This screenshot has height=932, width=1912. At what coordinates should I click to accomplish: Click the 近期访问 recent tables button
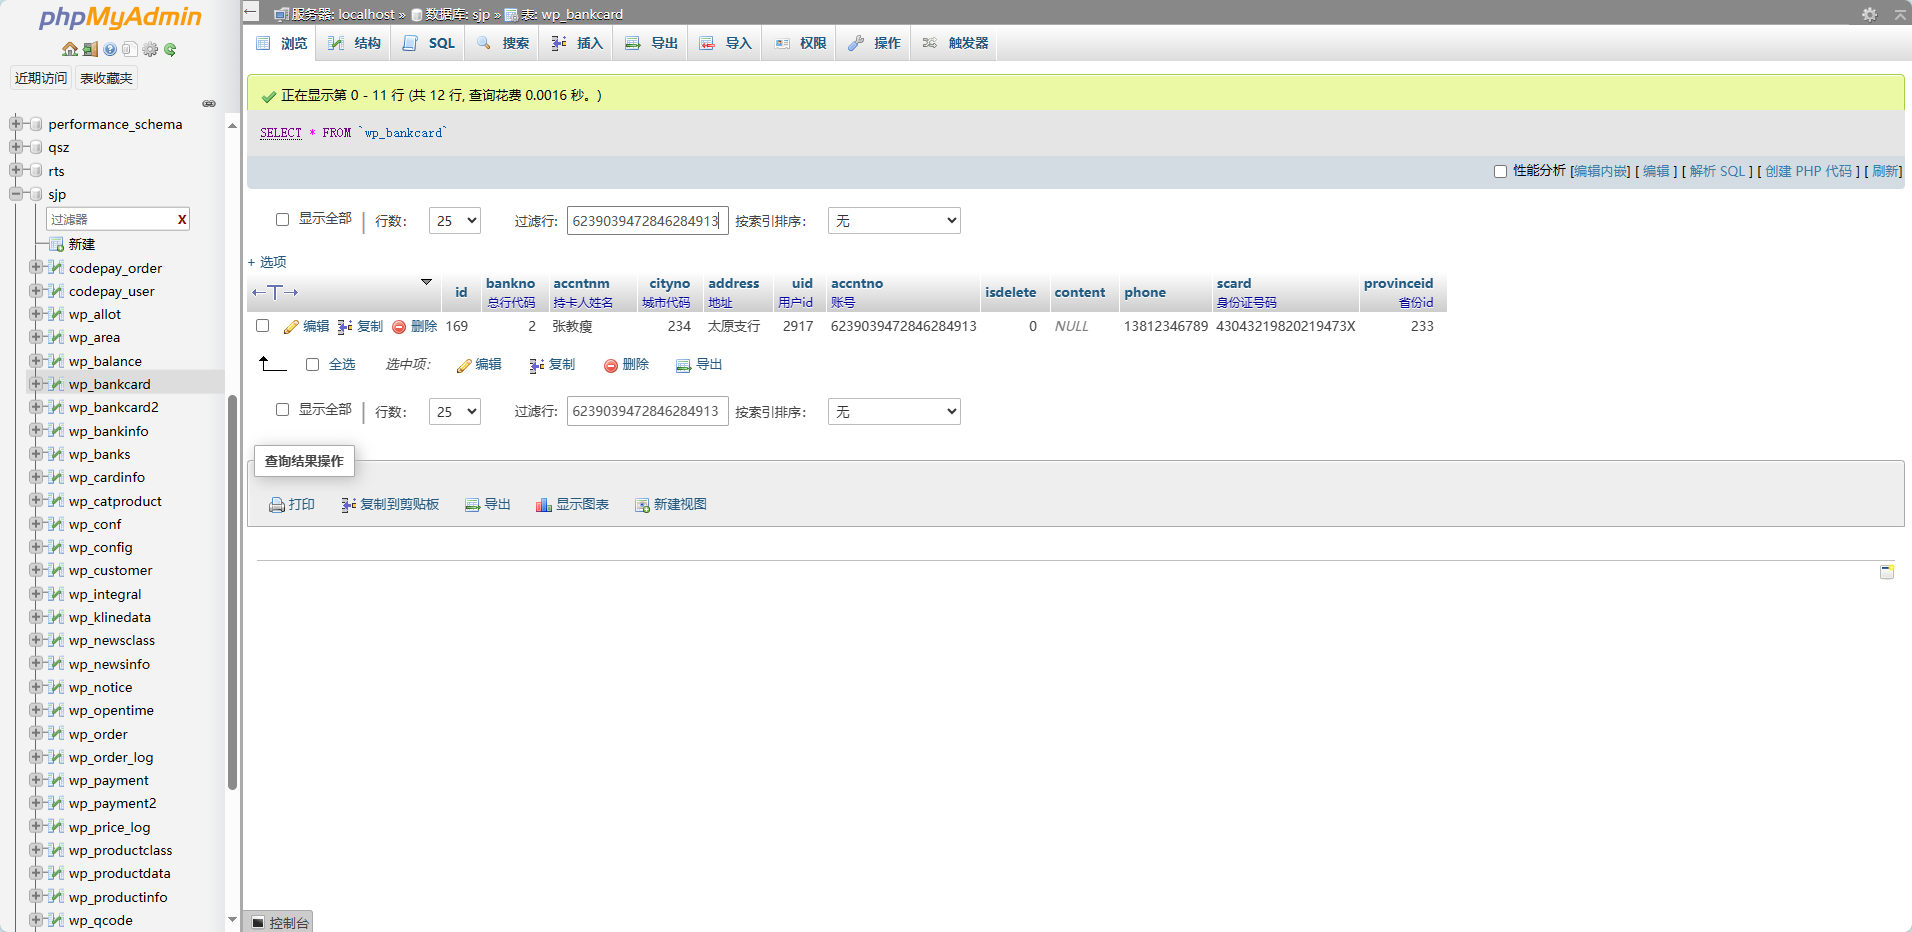point(41,78)
